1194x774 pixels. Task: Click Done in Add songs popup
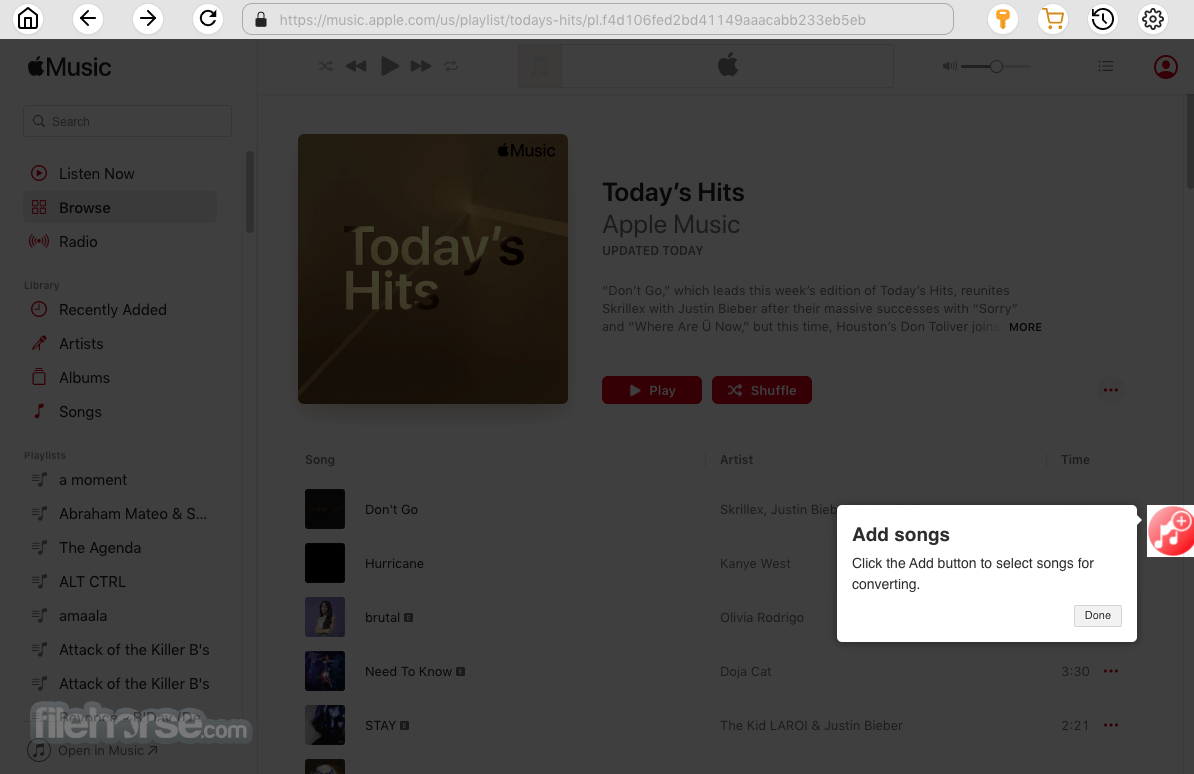[x=1097, y=616]
